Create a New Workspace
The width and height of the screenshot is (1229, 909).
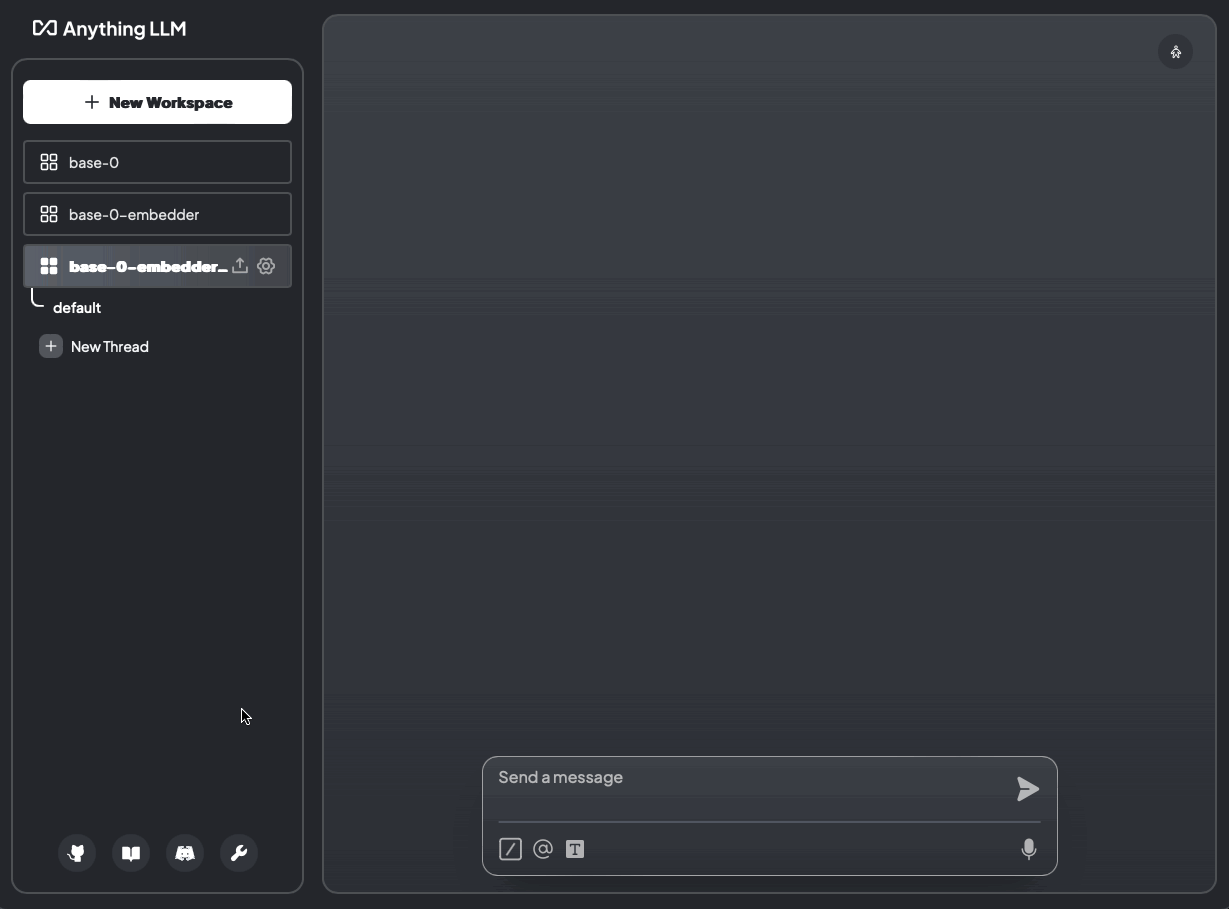(157, 102)
